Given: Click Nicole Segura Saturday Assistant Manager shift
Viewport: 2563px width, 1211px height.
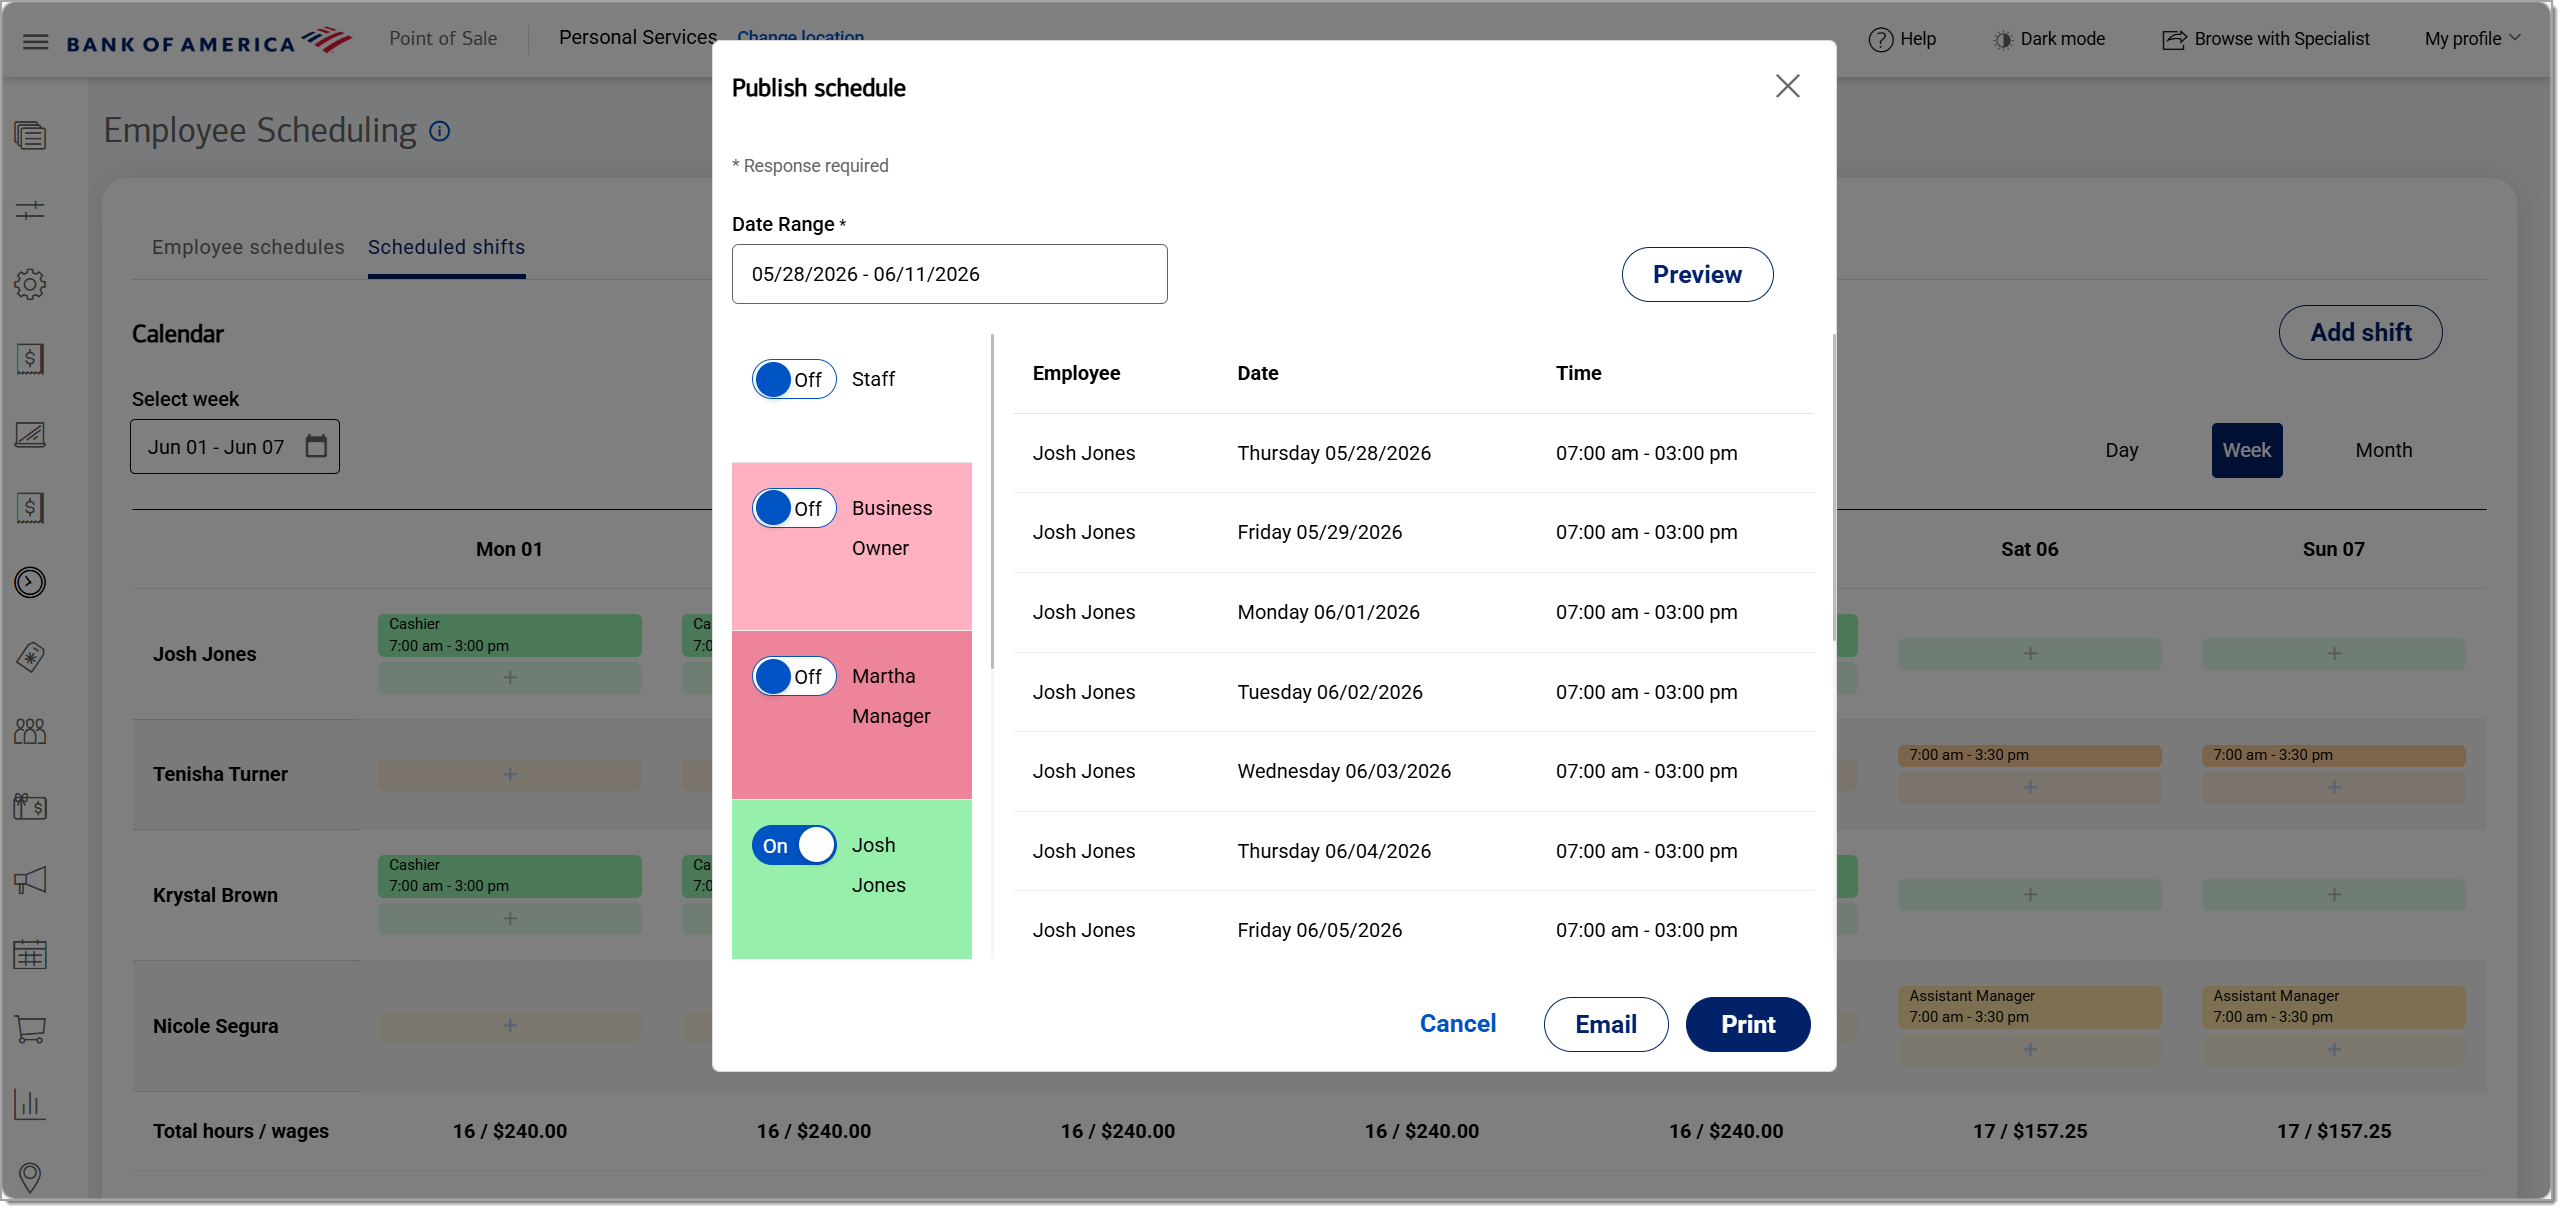Looking at the screenshot, I should [2029, 1007].
